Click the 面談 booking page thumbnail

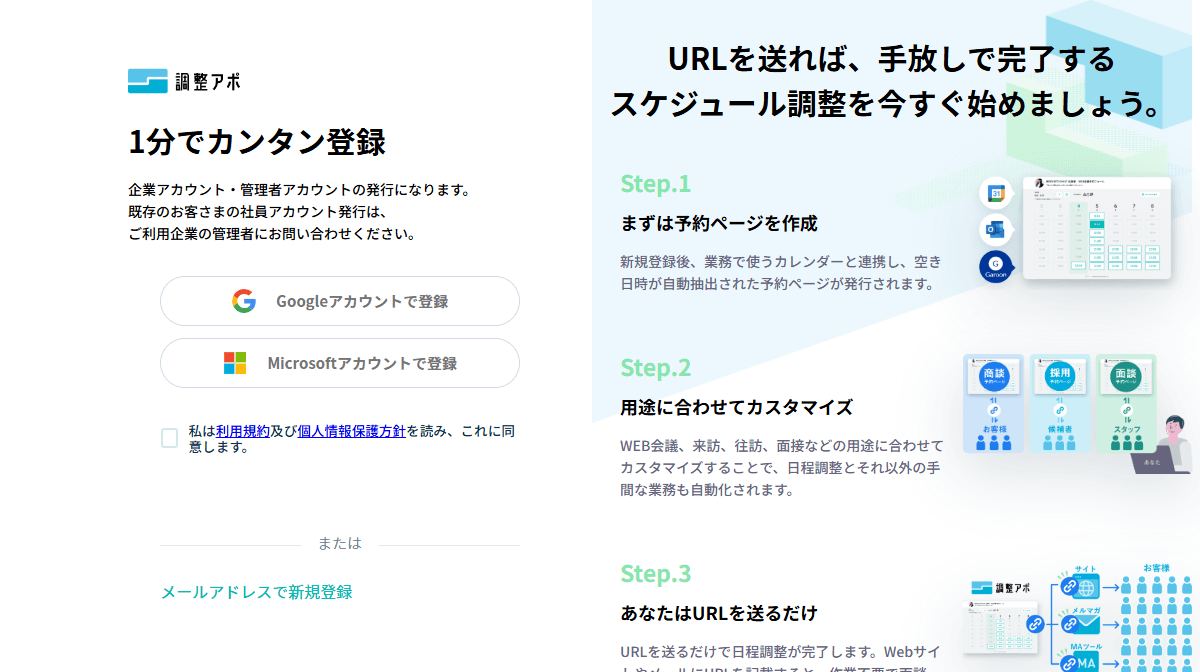[1127, 376]
